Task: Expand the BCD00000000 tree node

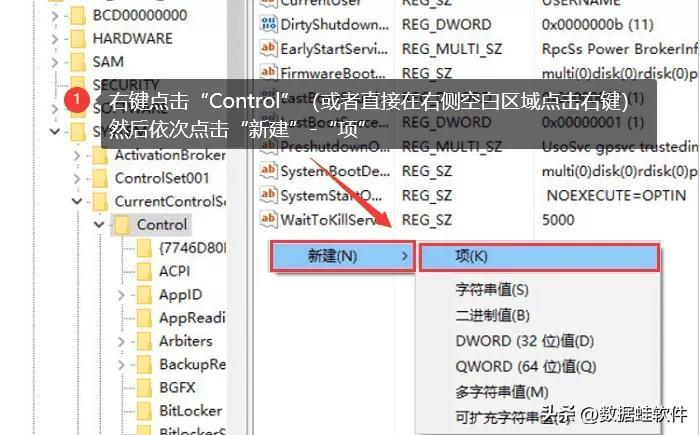Action: (x=55, y=16)
